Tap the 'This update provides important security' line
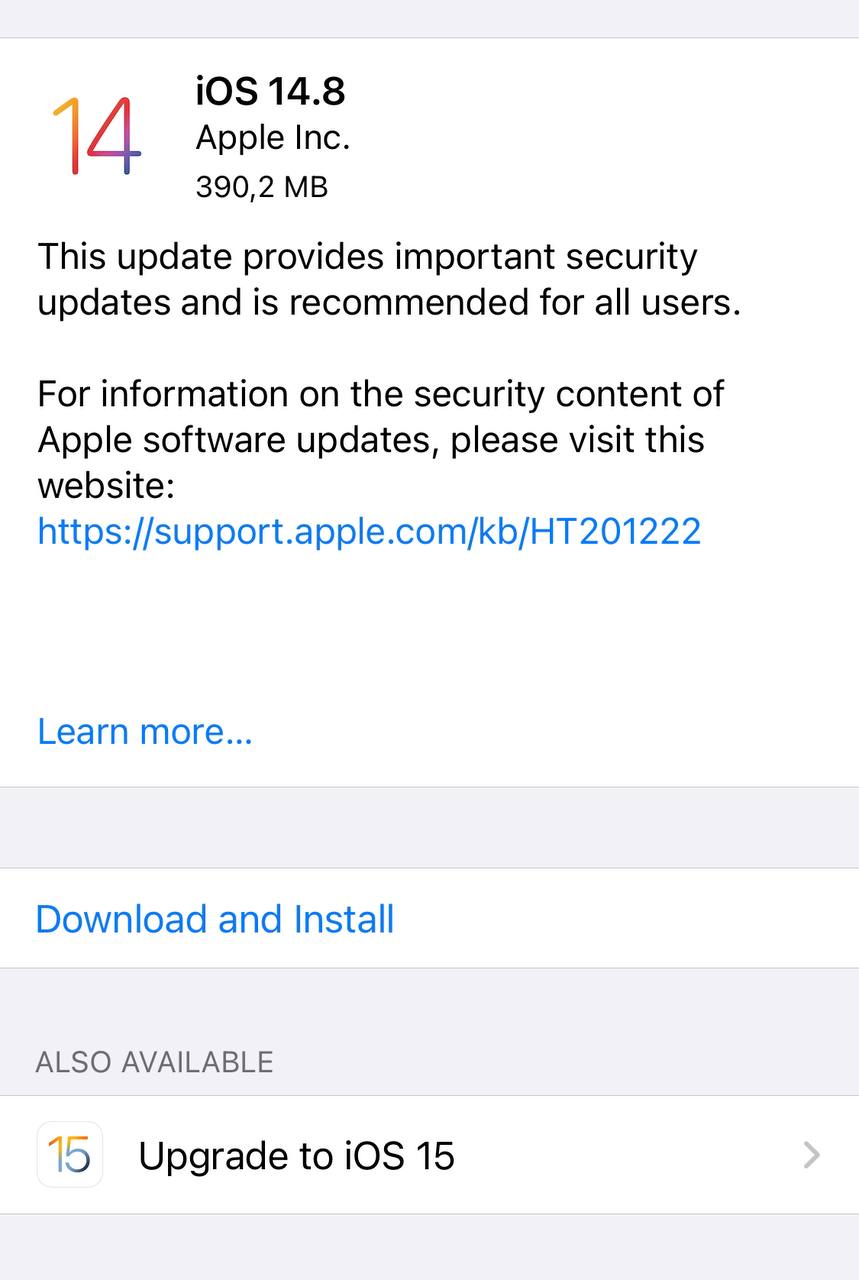 367,257
